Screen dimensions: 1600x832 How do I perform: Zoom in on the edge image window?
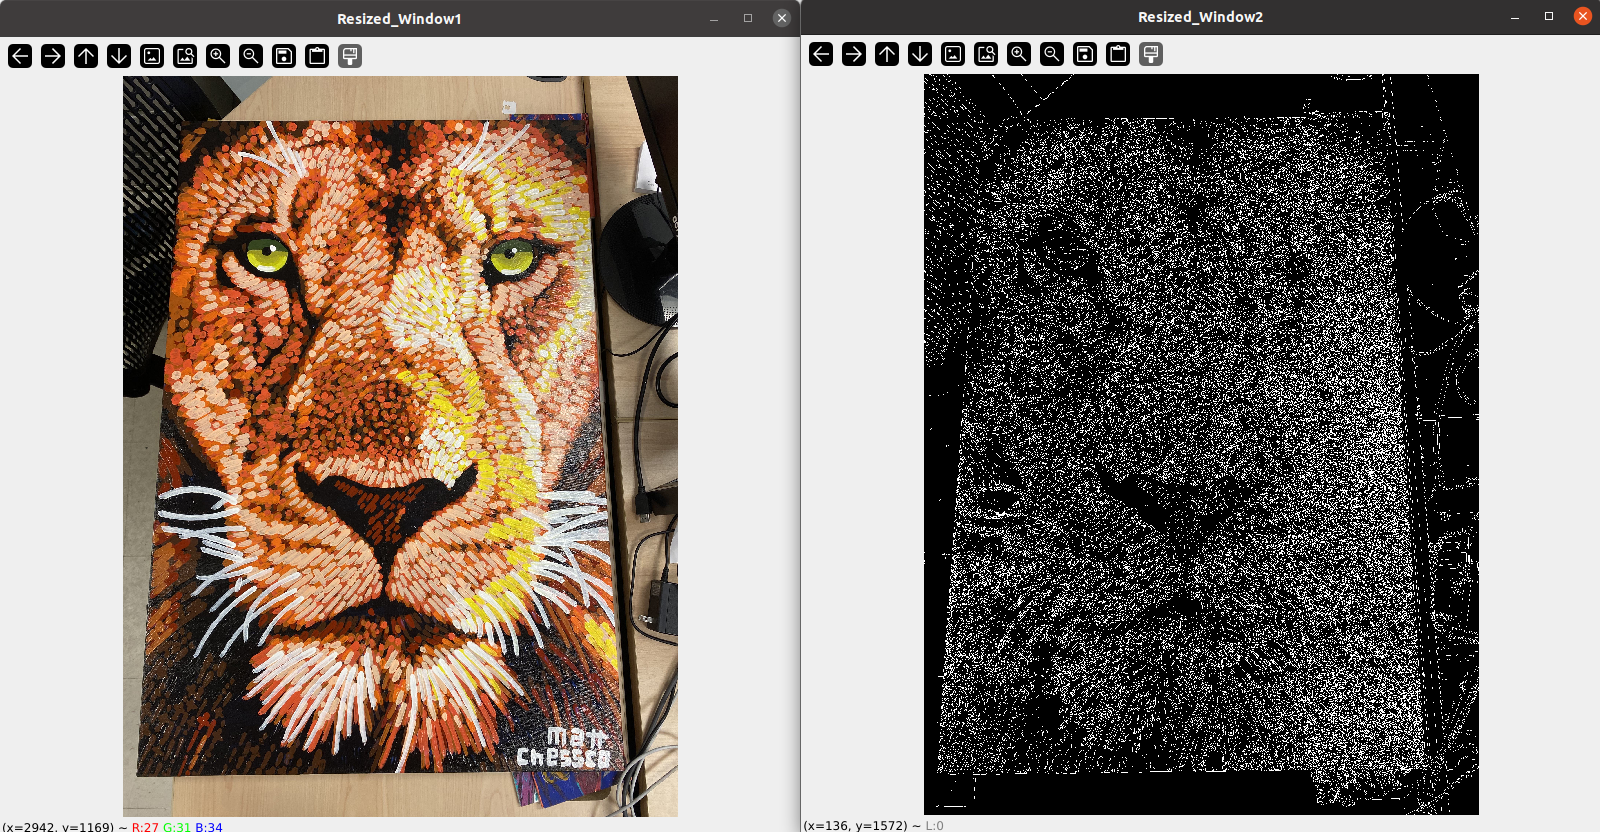pos(1019,54)
